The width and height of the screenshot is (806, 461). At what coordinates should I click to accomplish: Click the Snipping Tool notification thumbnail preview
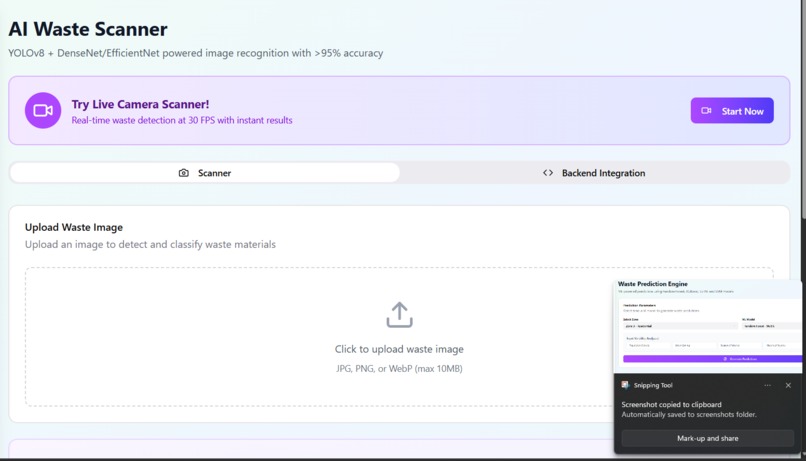708,326
